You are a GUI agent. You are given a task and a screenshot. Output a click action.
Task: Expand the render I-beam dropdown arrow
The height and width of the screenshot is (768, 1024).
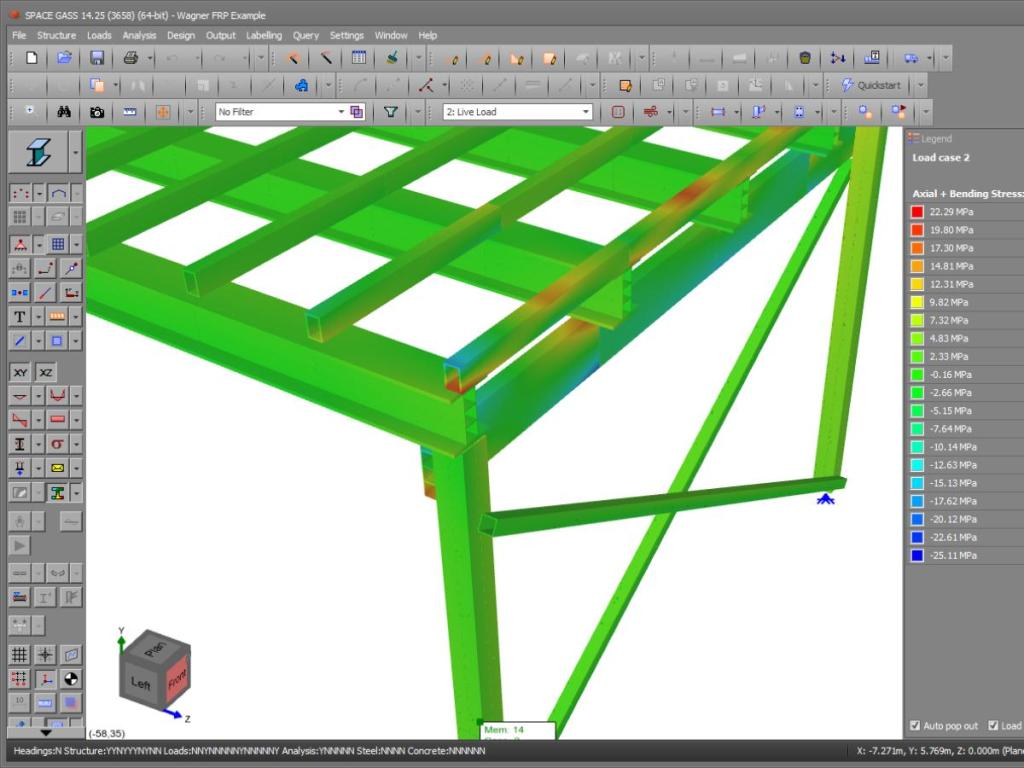(76, 152)
